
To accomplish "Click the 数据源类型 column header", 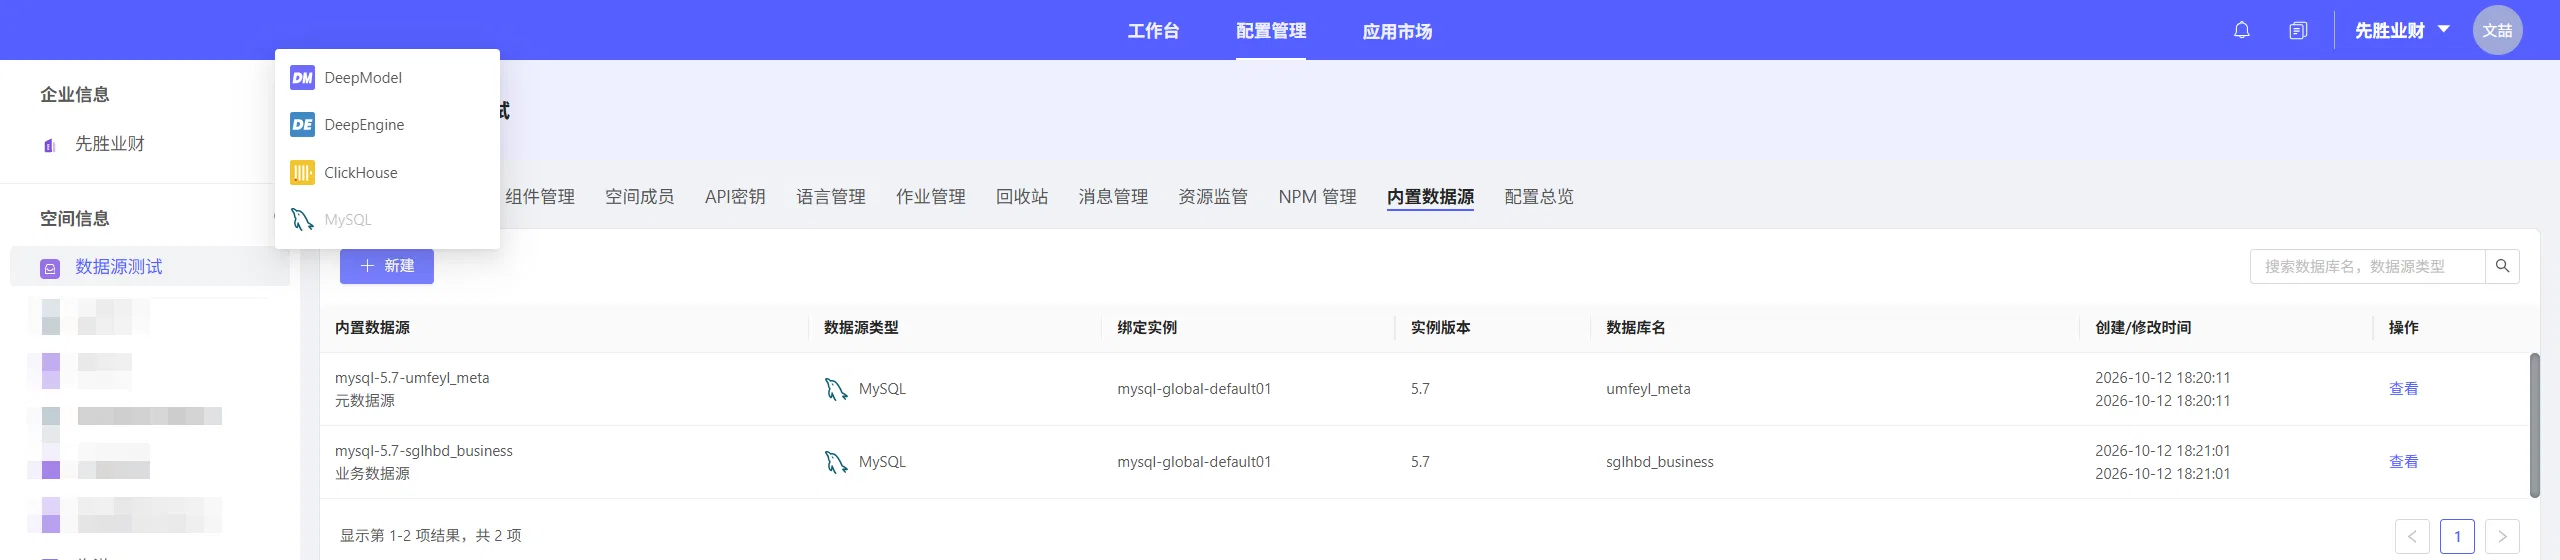I will click(x=861, y=328).
